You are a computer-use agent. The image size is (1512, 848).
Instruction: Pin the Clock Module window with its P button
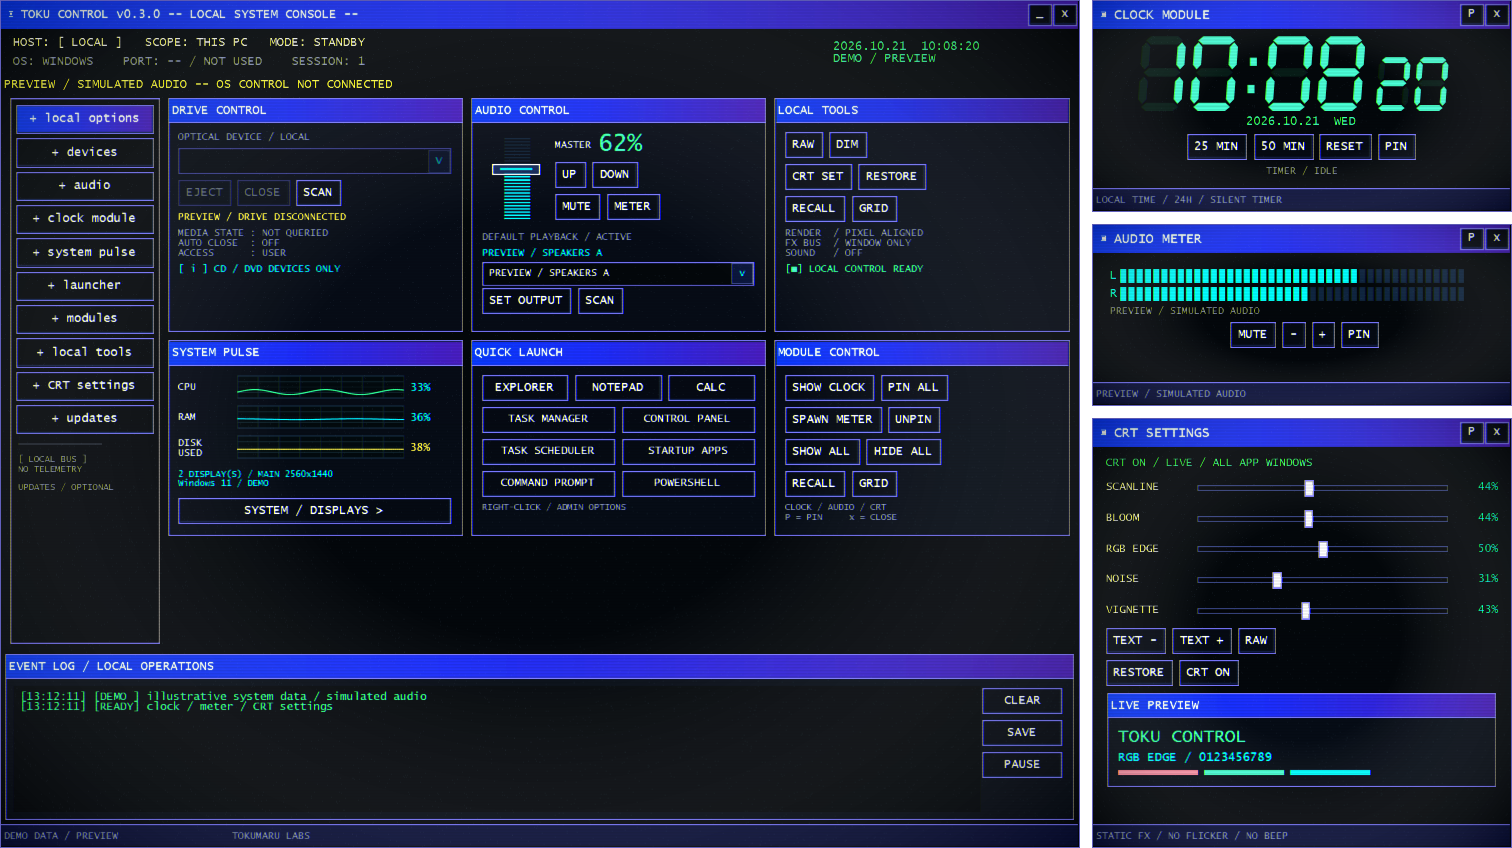1471,14
